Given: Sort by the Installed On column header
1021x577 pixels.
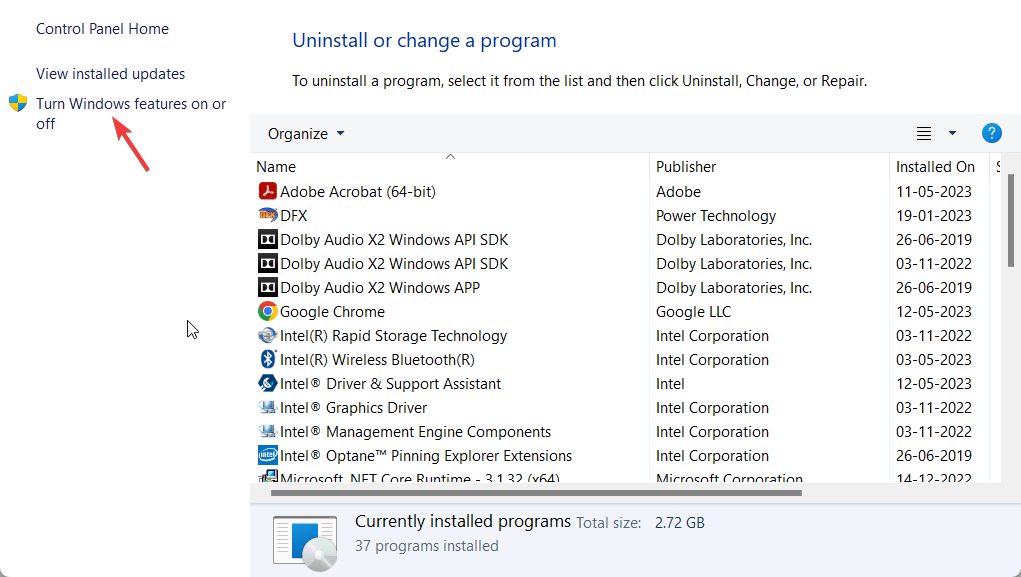Looking at the screenshot, I should tap(937, 166).
